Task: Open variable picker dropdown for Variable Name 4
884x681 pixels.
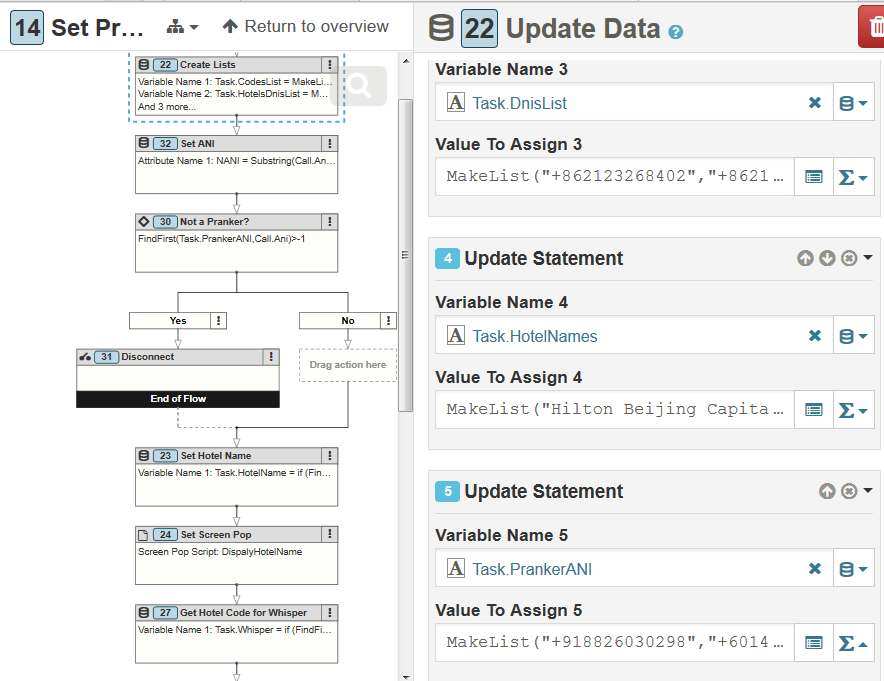Action: click(x=853, y=336)
